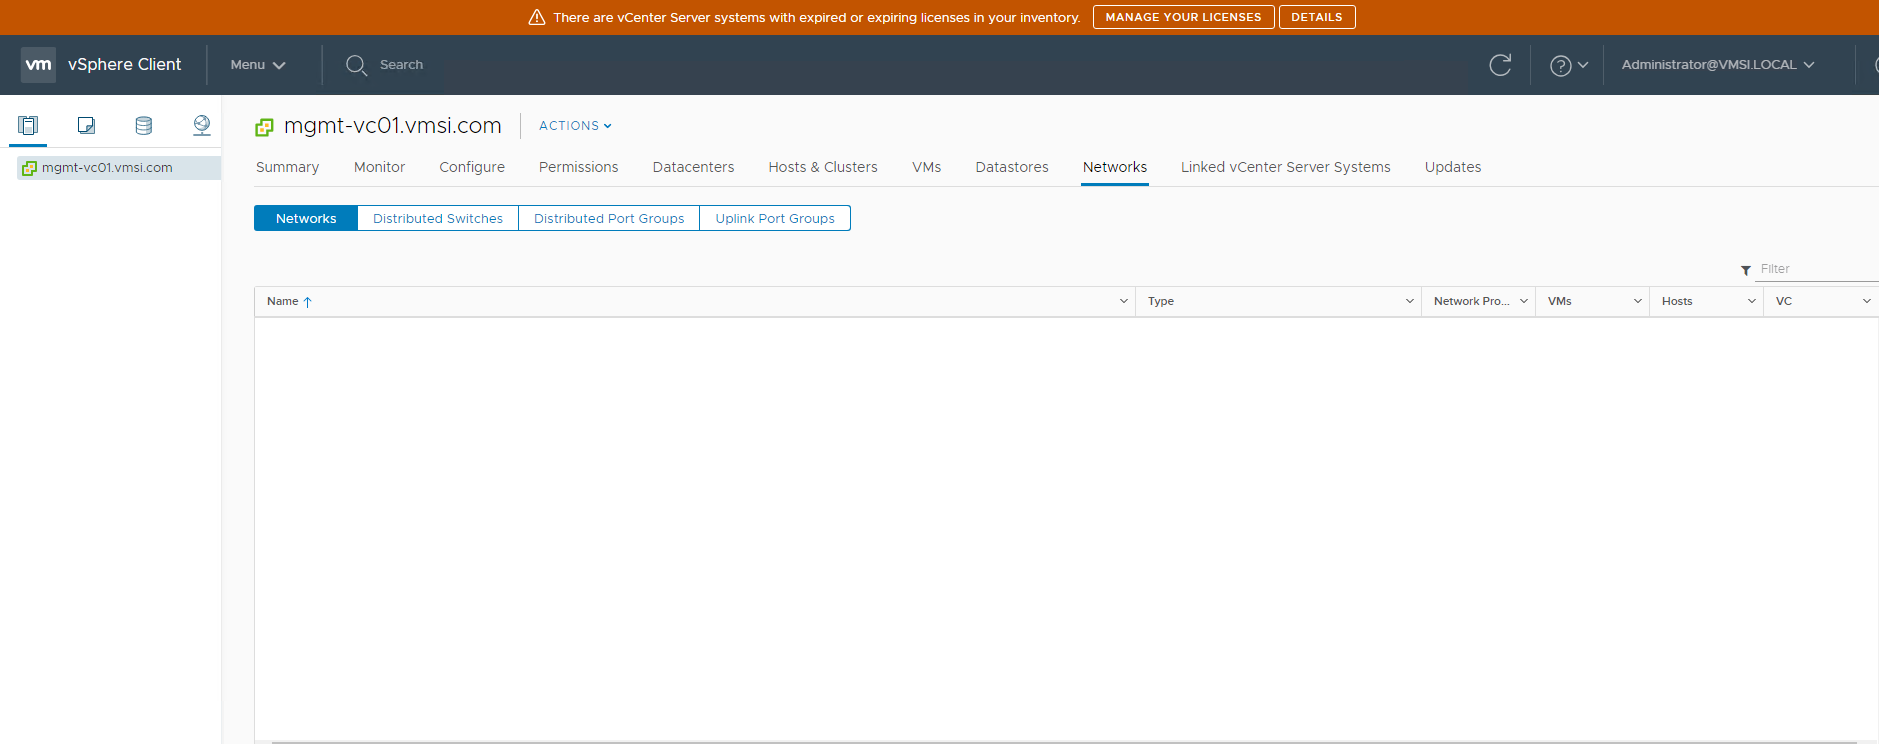
Task: Click the VMware vm logo
Action: coord(38,65)
